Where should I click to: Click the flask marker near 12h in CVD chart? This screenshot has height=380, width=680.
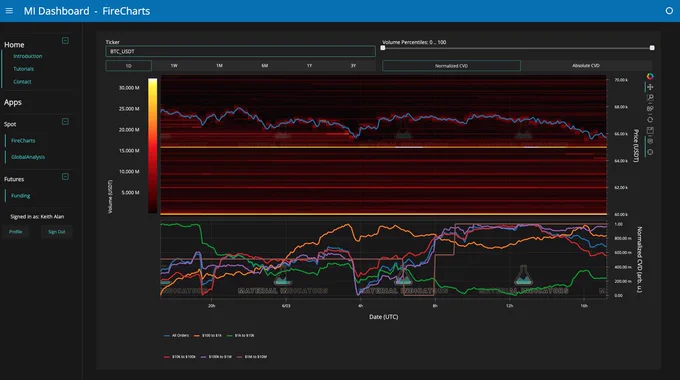click(523, 275)
